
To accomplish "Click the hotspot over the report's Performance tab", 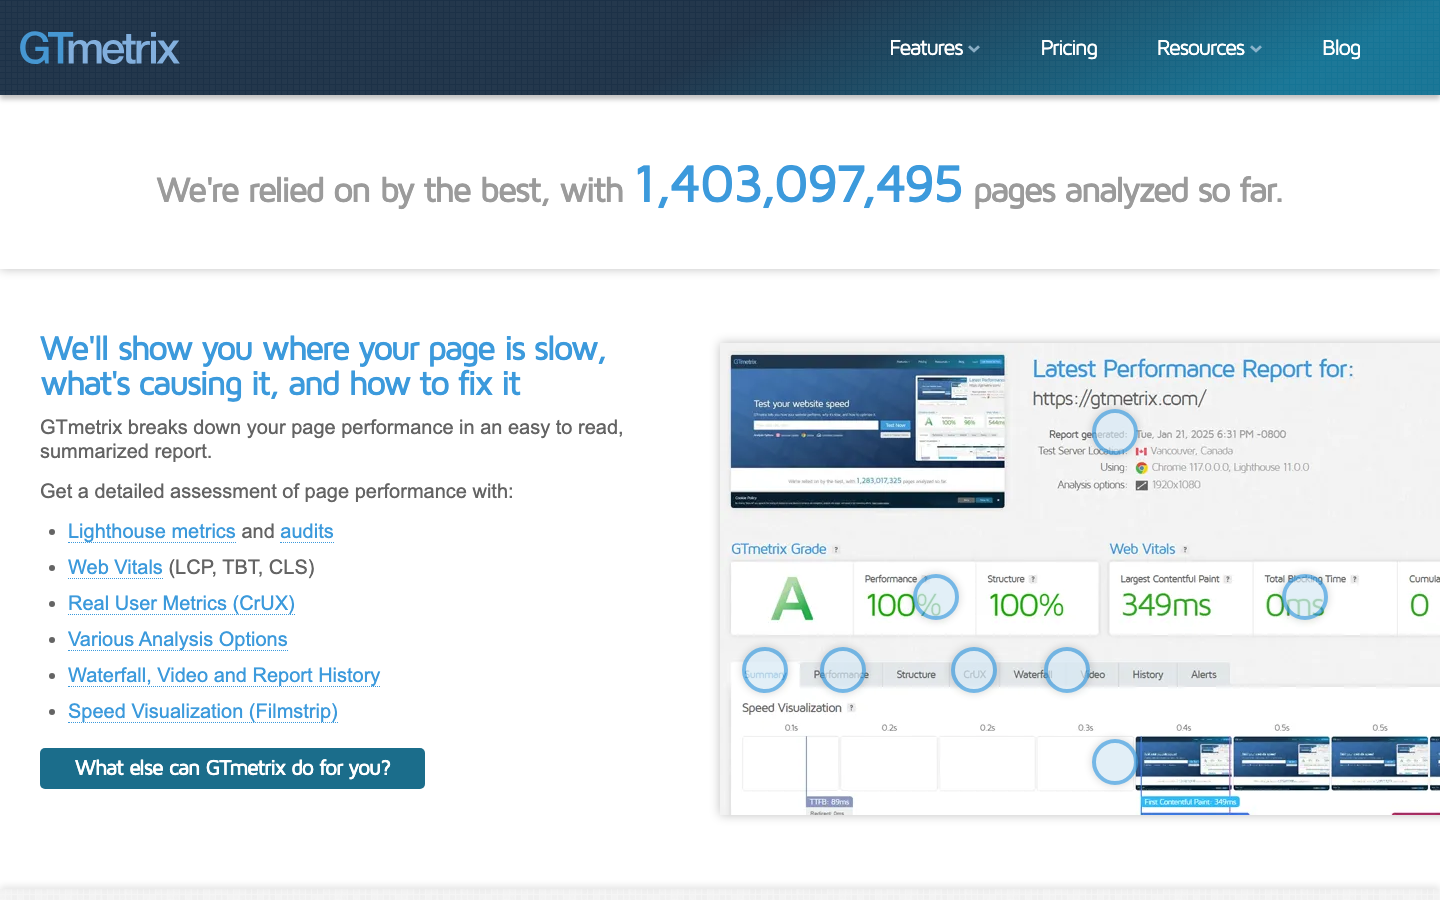I will [x=842, y=671].
